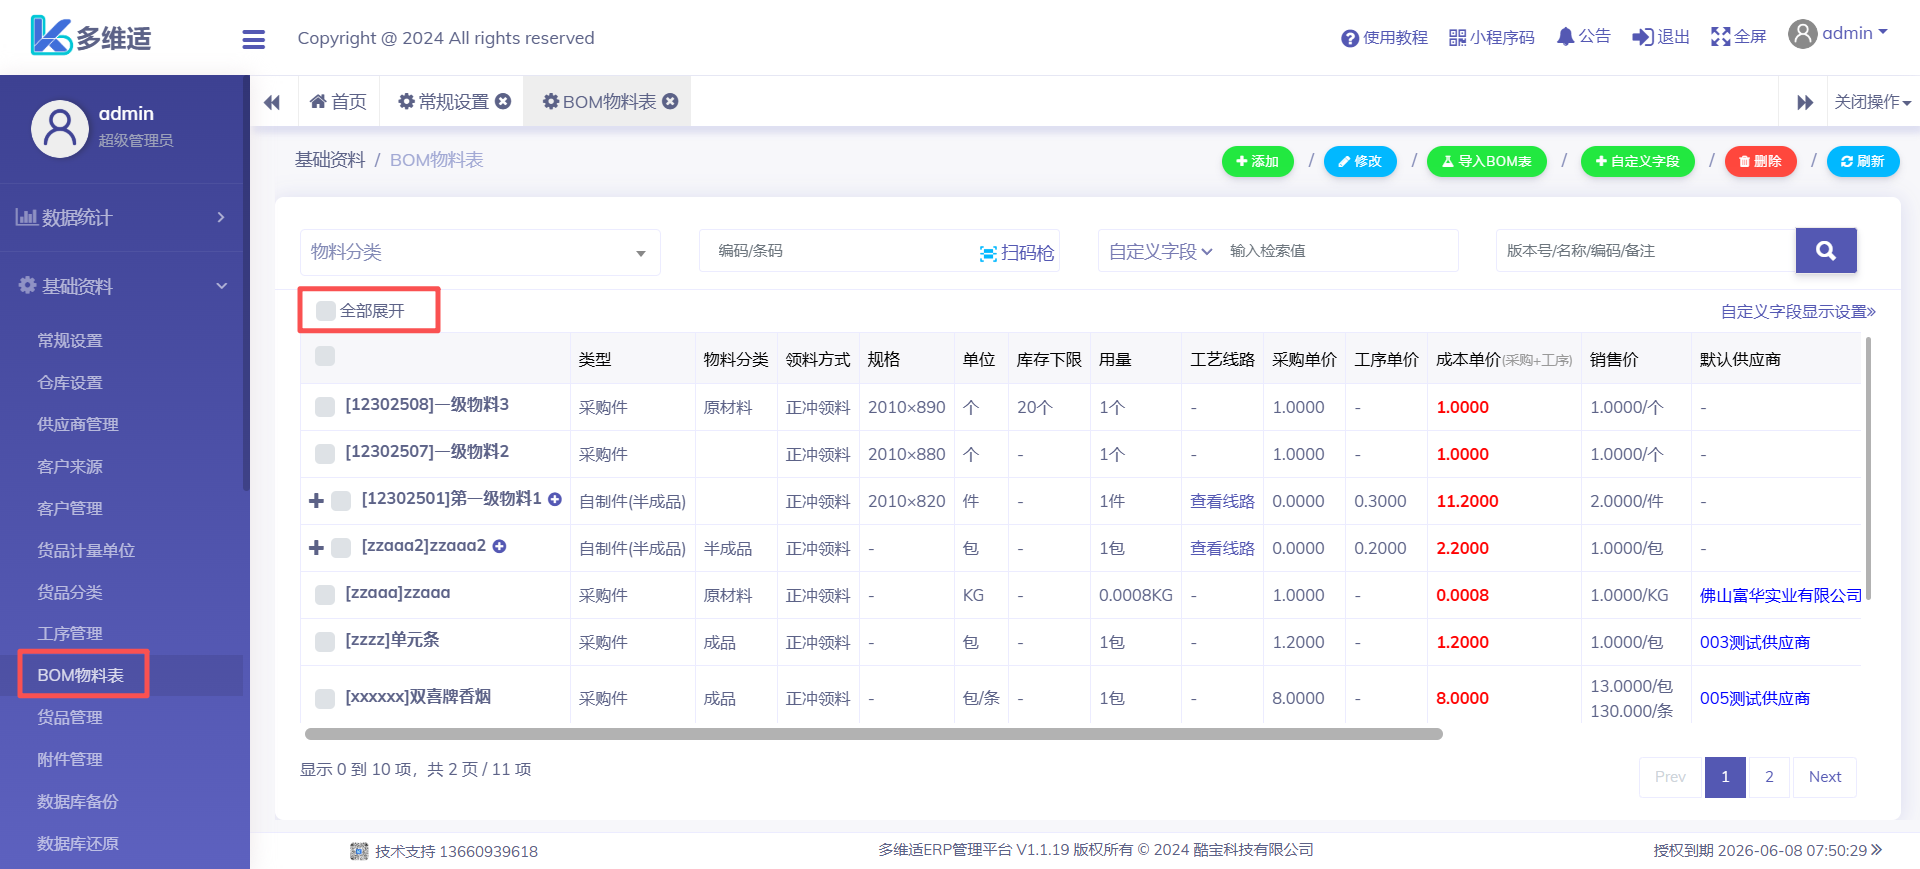Switch to the 常规设置 tab
The width and height of the screenshot is (1920, 869).
[452, 102]
